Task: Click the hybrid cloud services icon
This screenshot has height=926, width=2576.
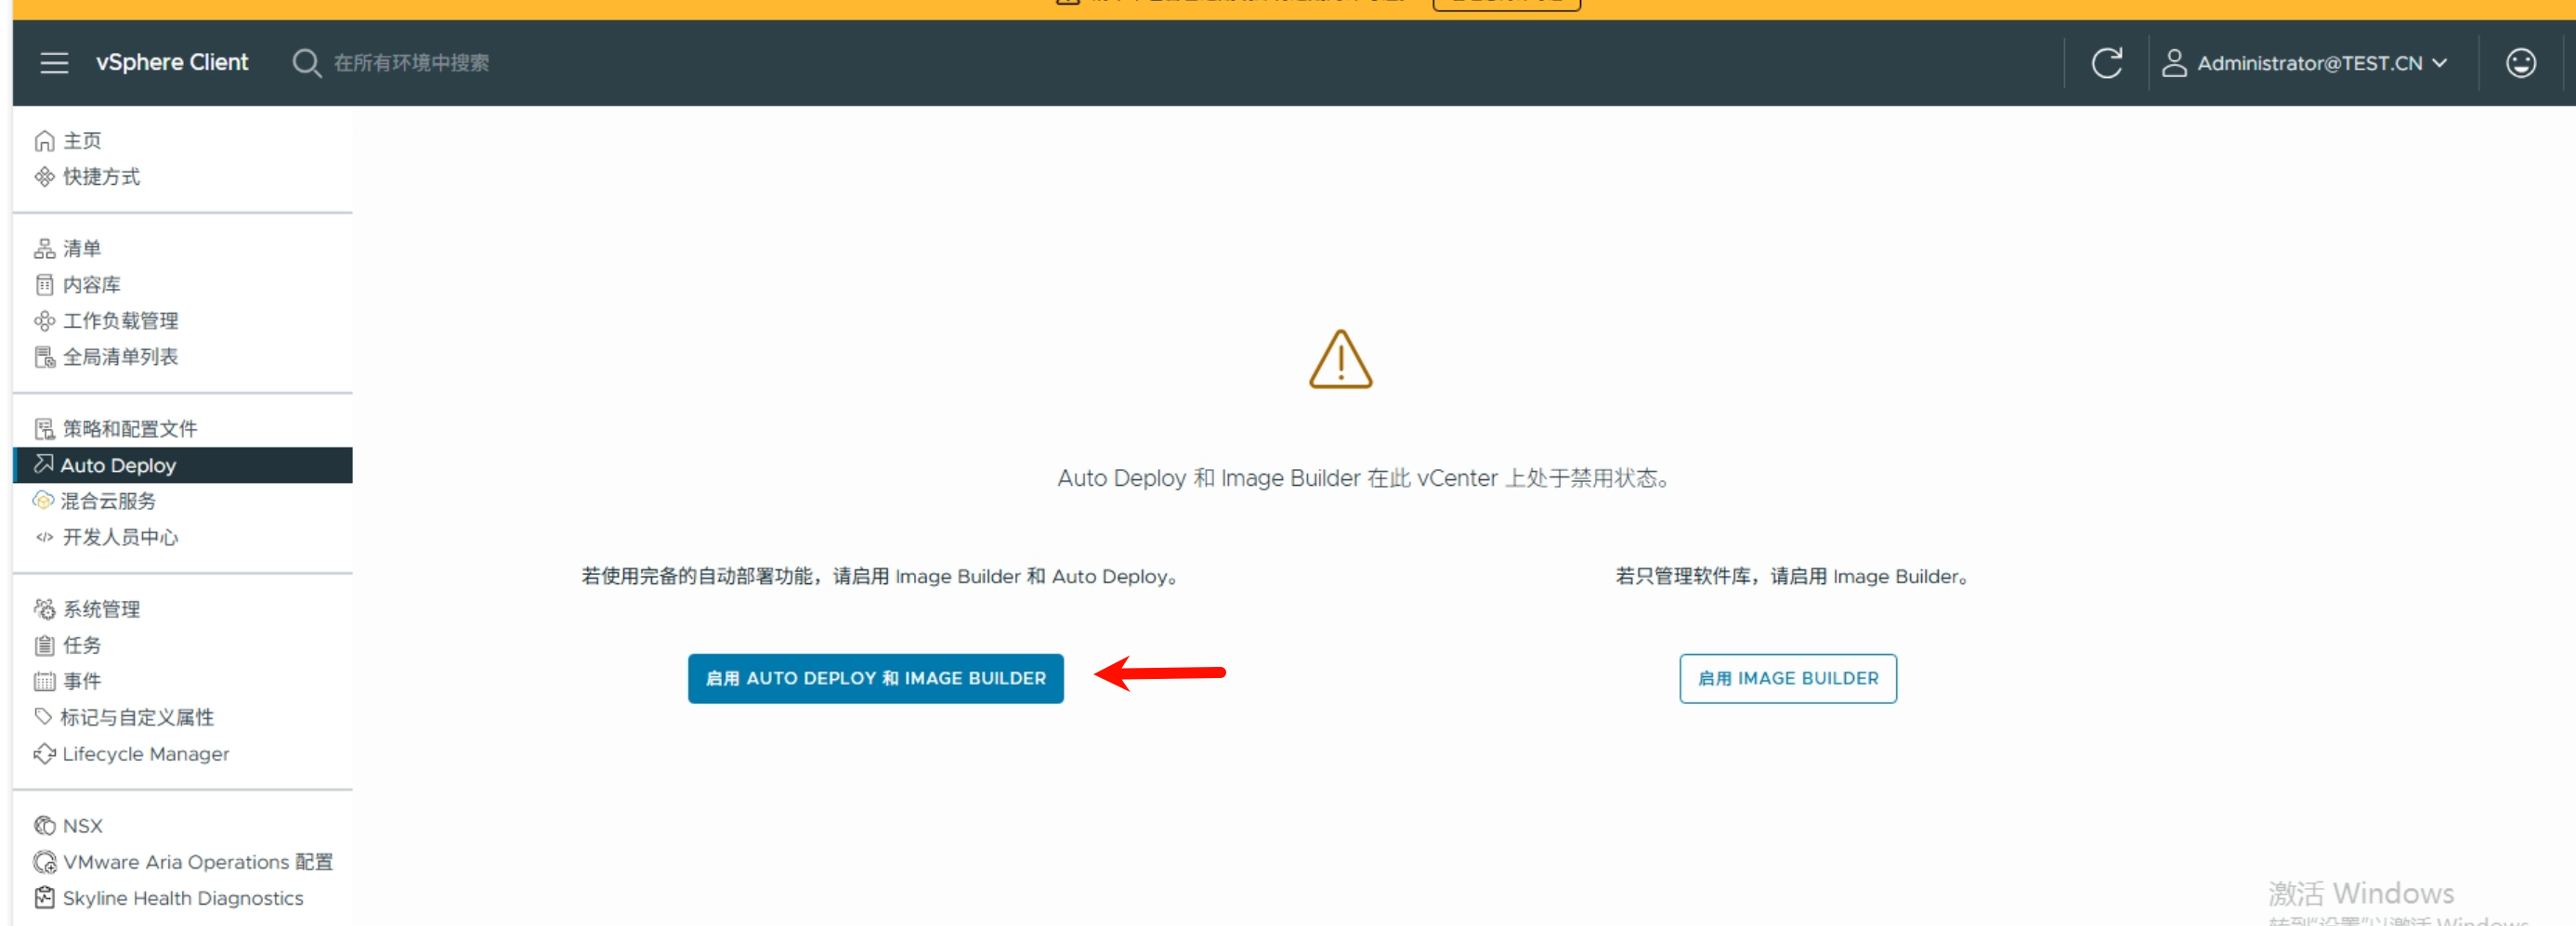Action: pos(43,500)
